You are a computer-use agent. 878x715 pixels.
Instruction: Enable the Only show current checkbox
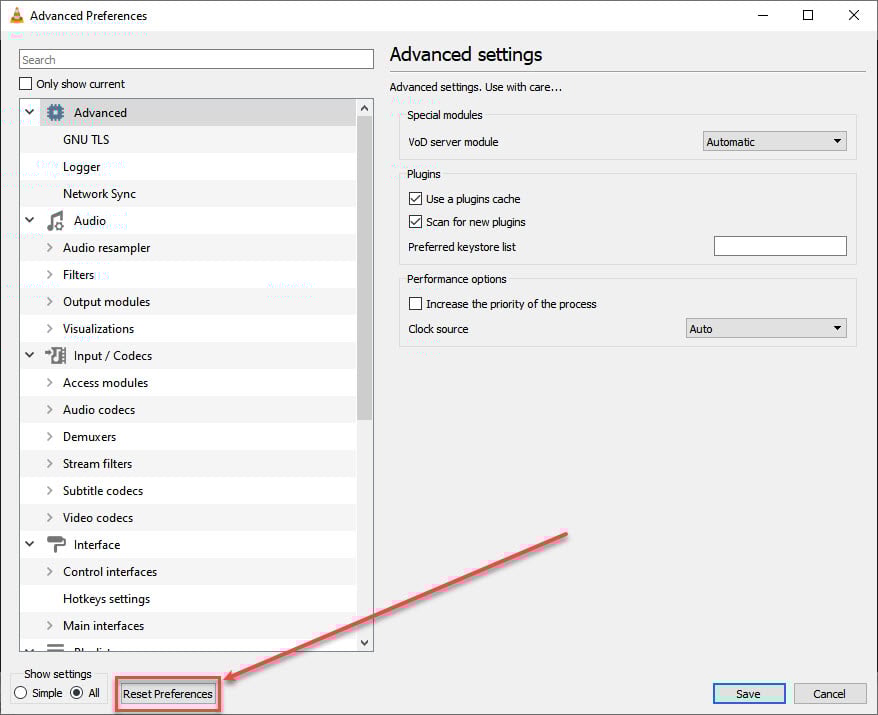tap(25, 83)
